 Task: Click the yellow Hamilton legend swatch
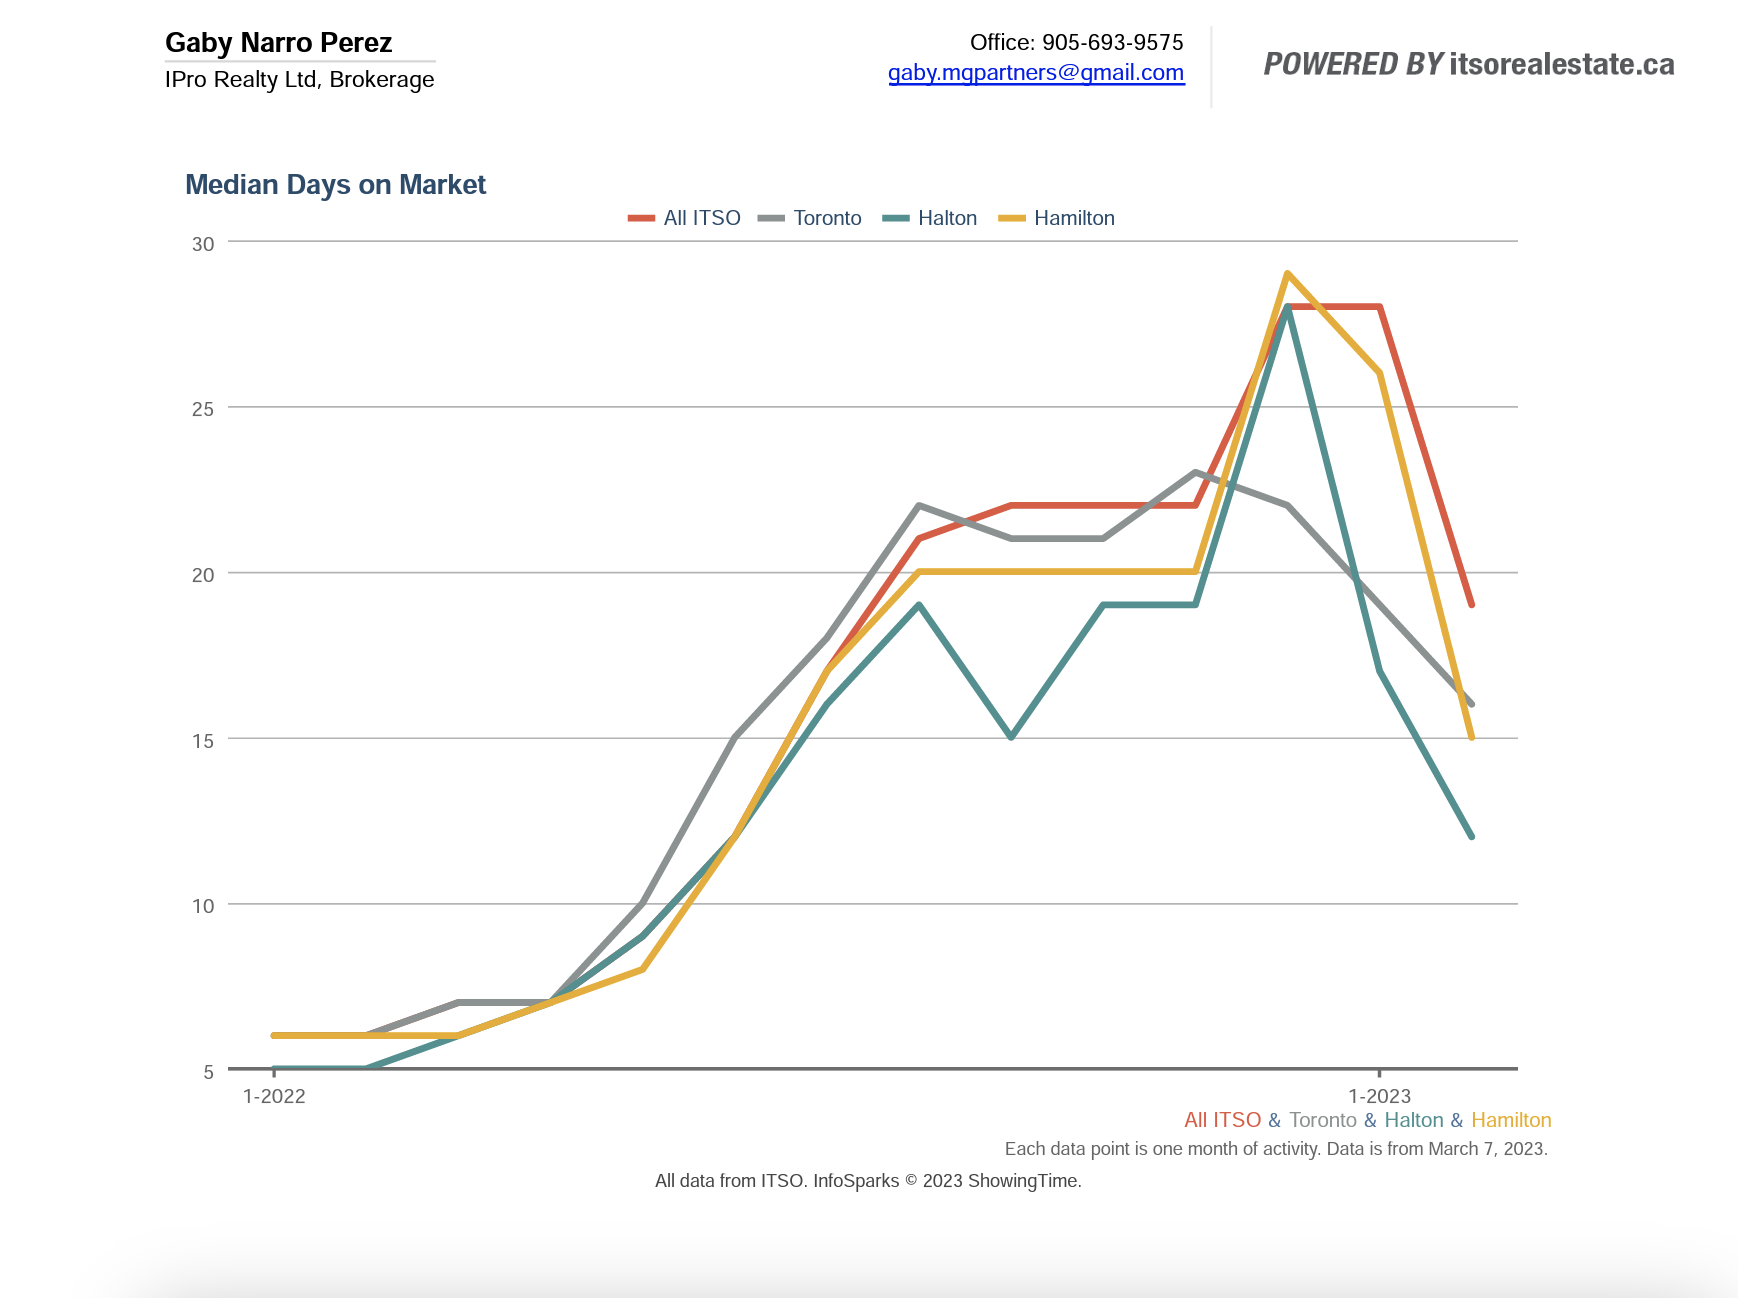(x=1012, y=218)
